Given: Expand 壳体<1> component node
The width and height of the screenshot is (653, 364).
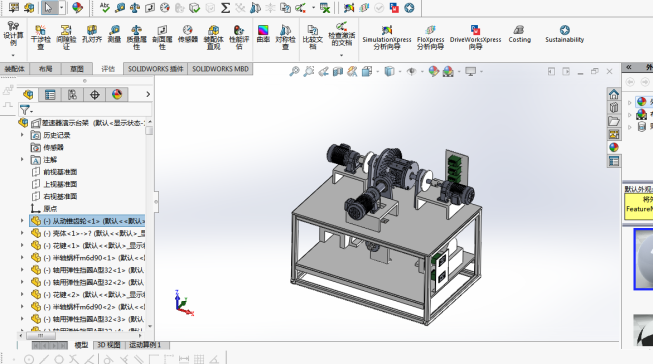Looking at the screenshot, I should (x=22, y=233).
